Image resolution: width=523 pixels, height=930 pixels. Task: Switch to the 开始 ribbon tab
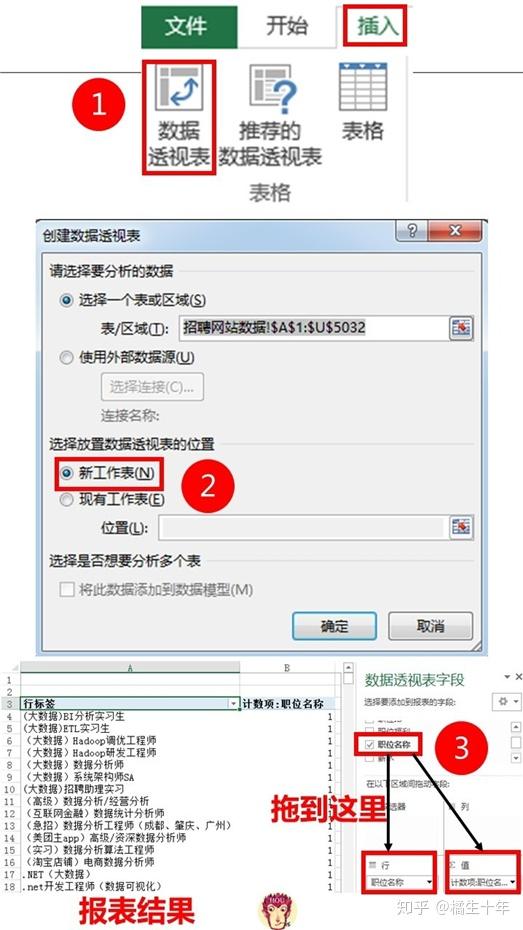[286, 27]
